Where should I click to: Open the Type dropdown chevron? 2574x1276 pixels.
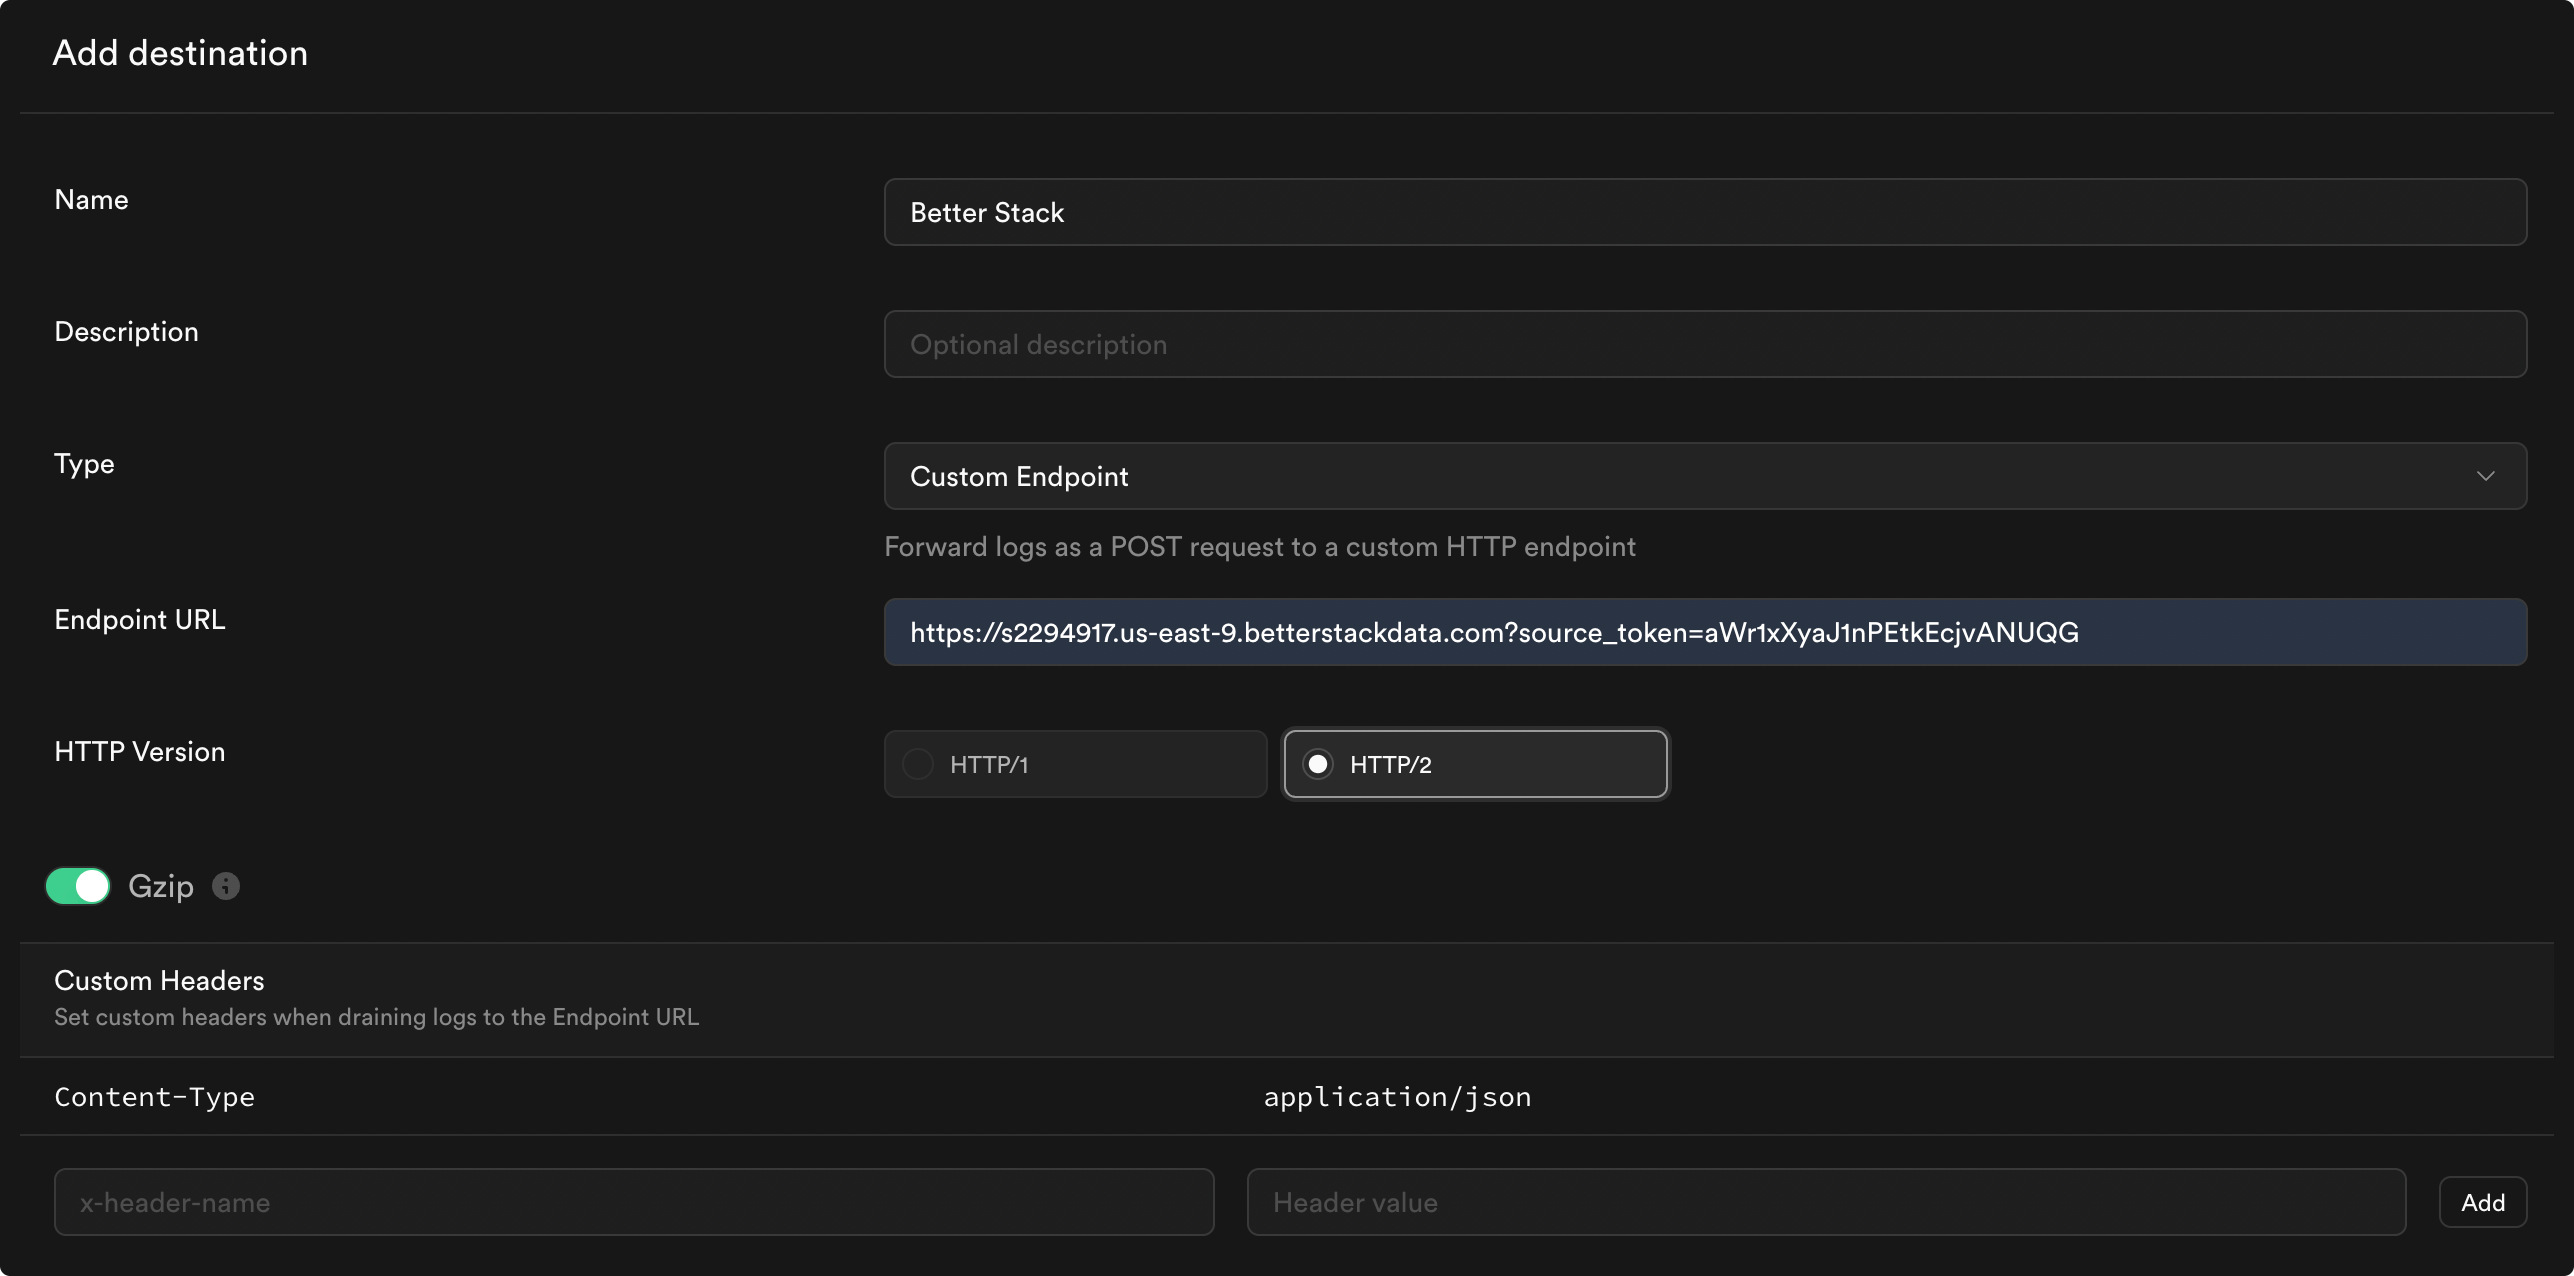pyautogui.click(x=2487, y=476)
